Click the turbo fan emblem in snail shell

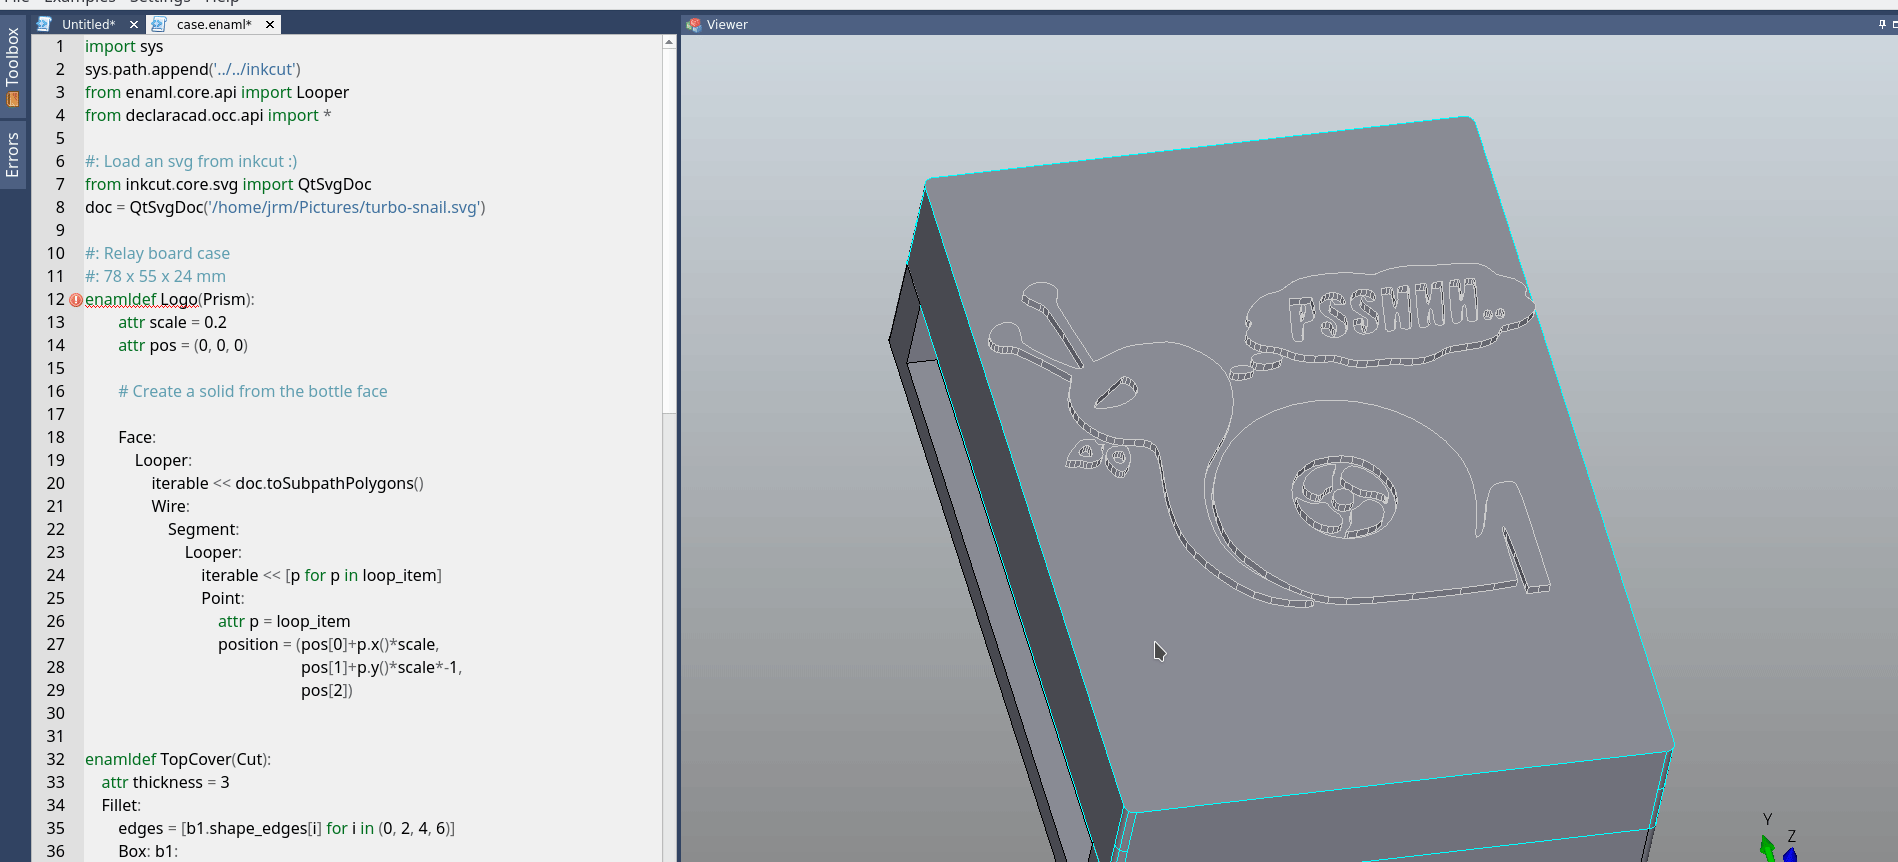(1344, 497)
